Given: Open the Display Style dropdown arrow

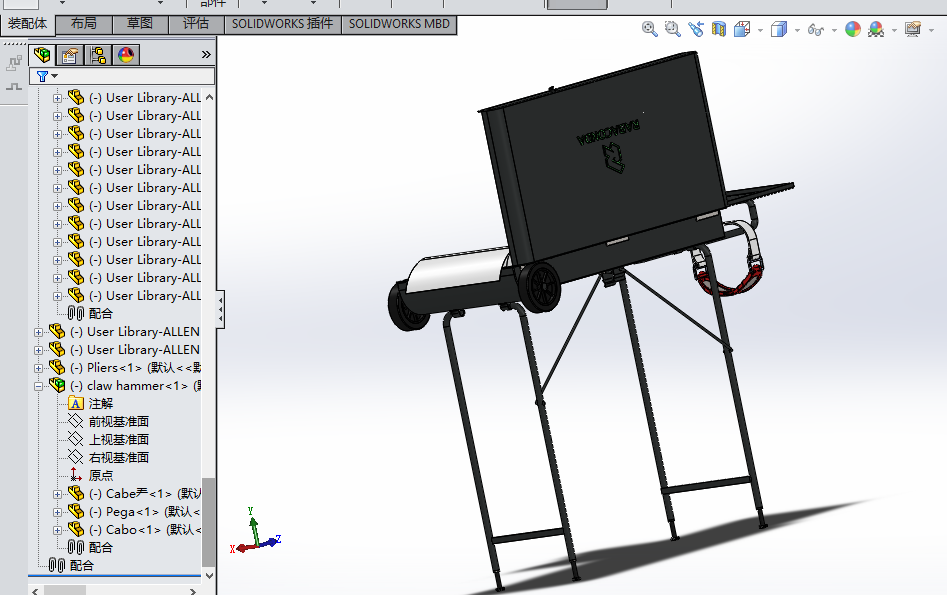Looking at the screenshot, I should tap(797, 30).
